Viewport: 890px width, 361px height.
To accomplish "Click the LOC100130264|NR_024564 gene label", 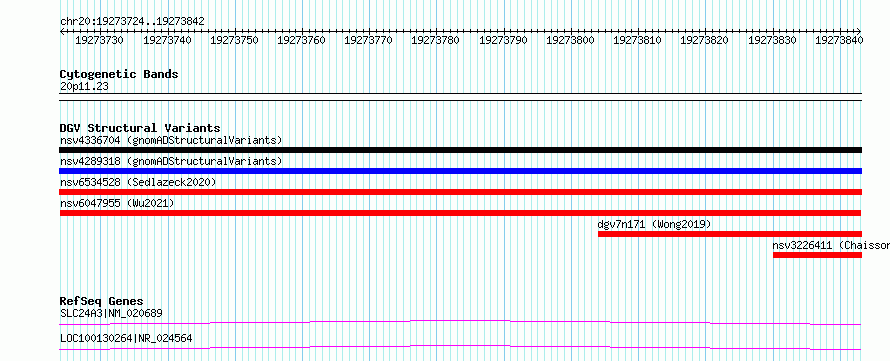I will (126, 338).
